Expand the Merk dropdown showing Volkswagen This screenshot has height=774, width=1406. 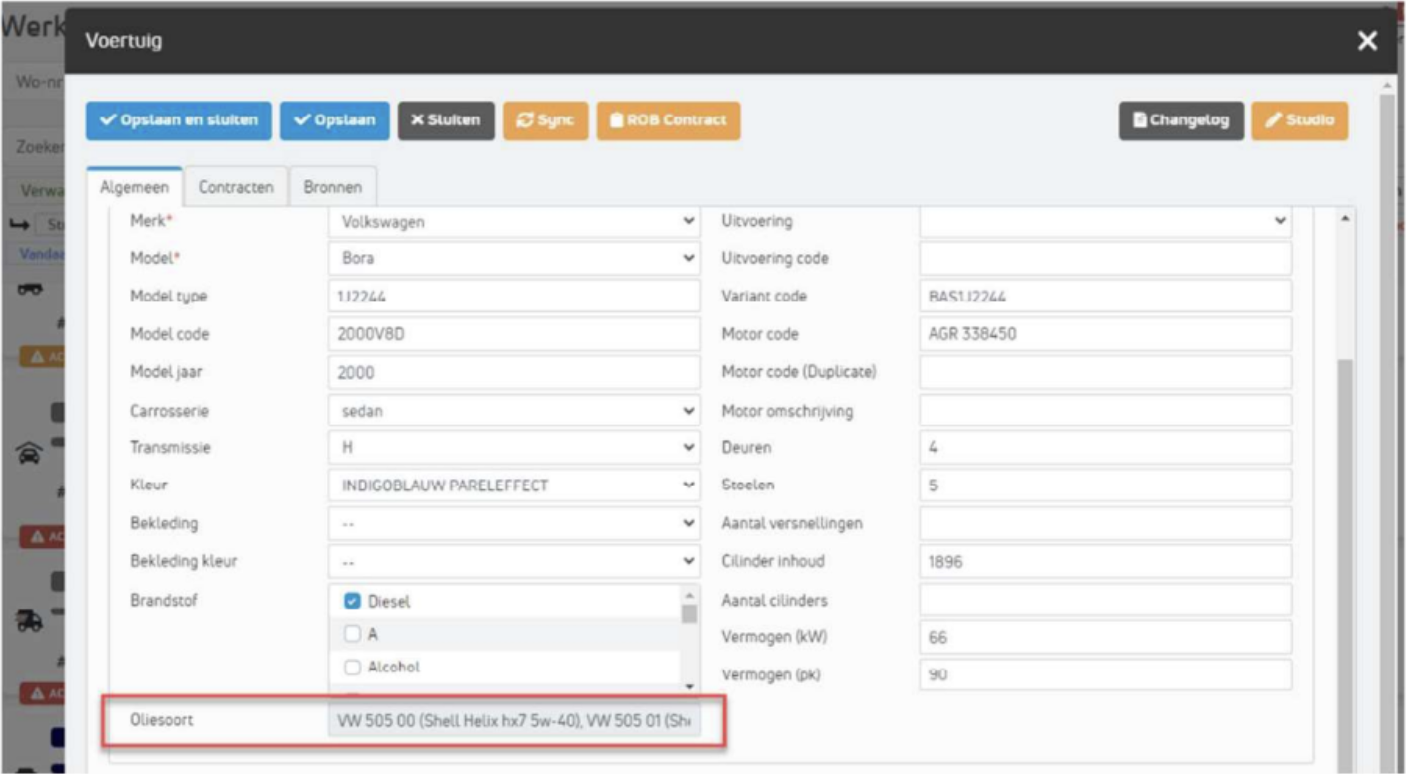[514, 222]
